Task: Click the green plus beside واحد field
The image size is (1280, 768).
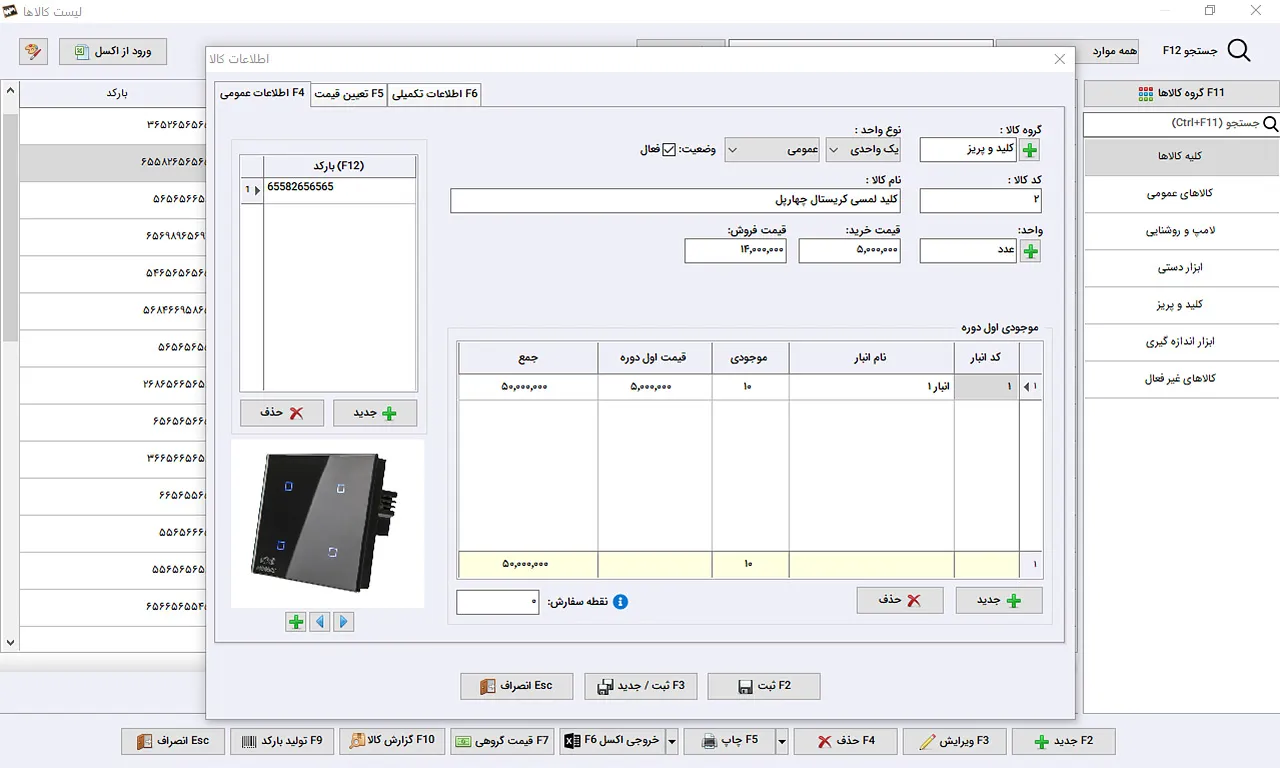Action: pyautogui.click(x=1030, y=251)
